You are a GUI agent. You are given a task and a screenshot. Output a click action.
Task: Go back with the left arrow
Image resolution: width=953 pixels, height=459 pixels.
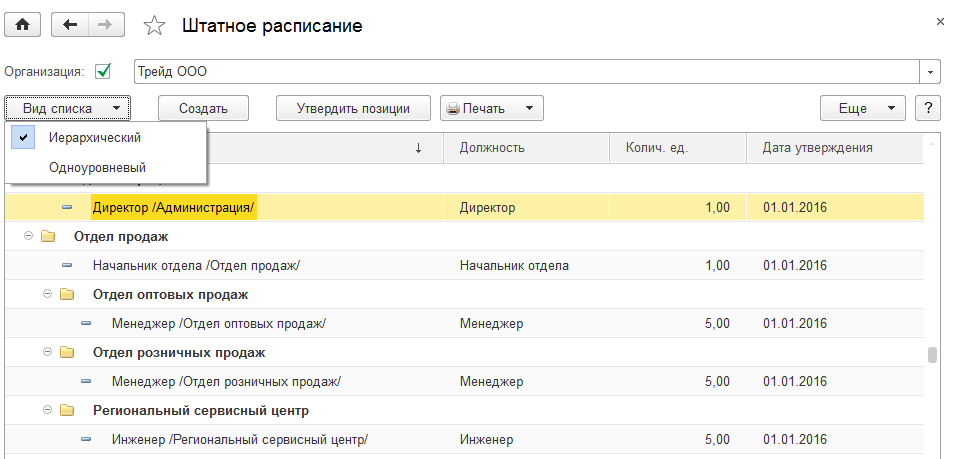[x=69, y=25]
